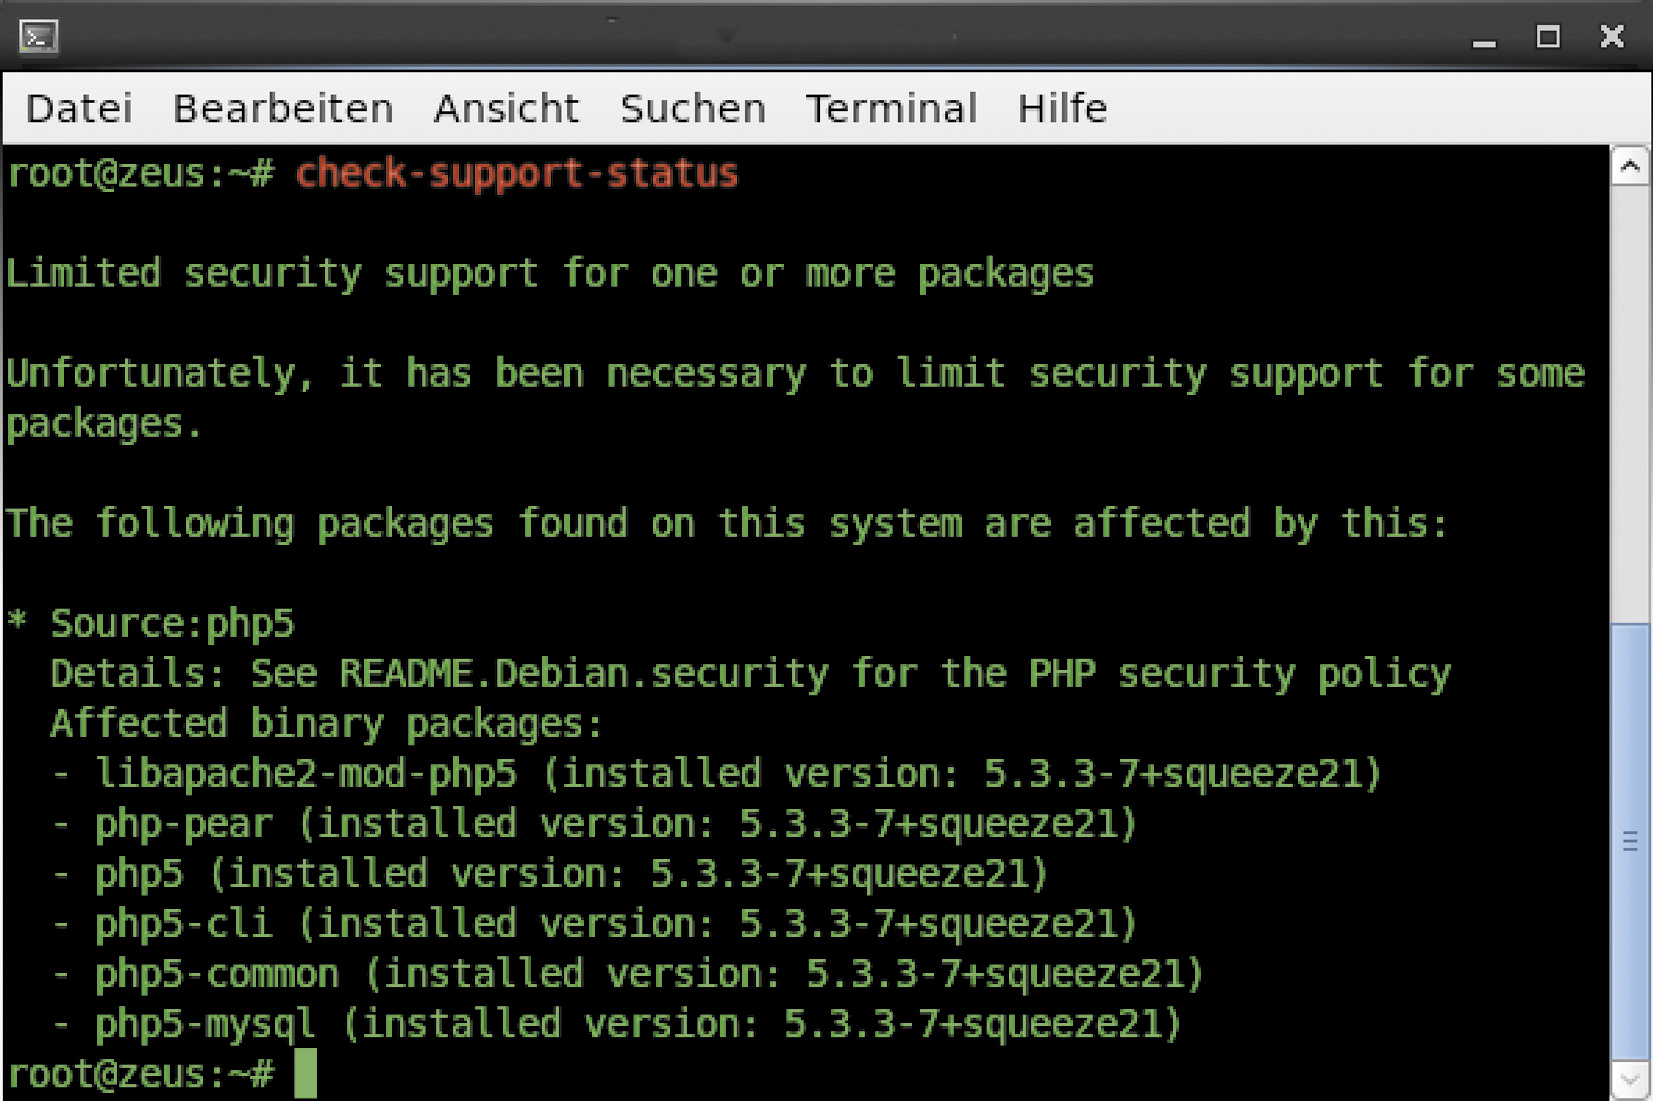Click the Source:php5 line
Screen dimensions: 1653x1101
(172, 623)
